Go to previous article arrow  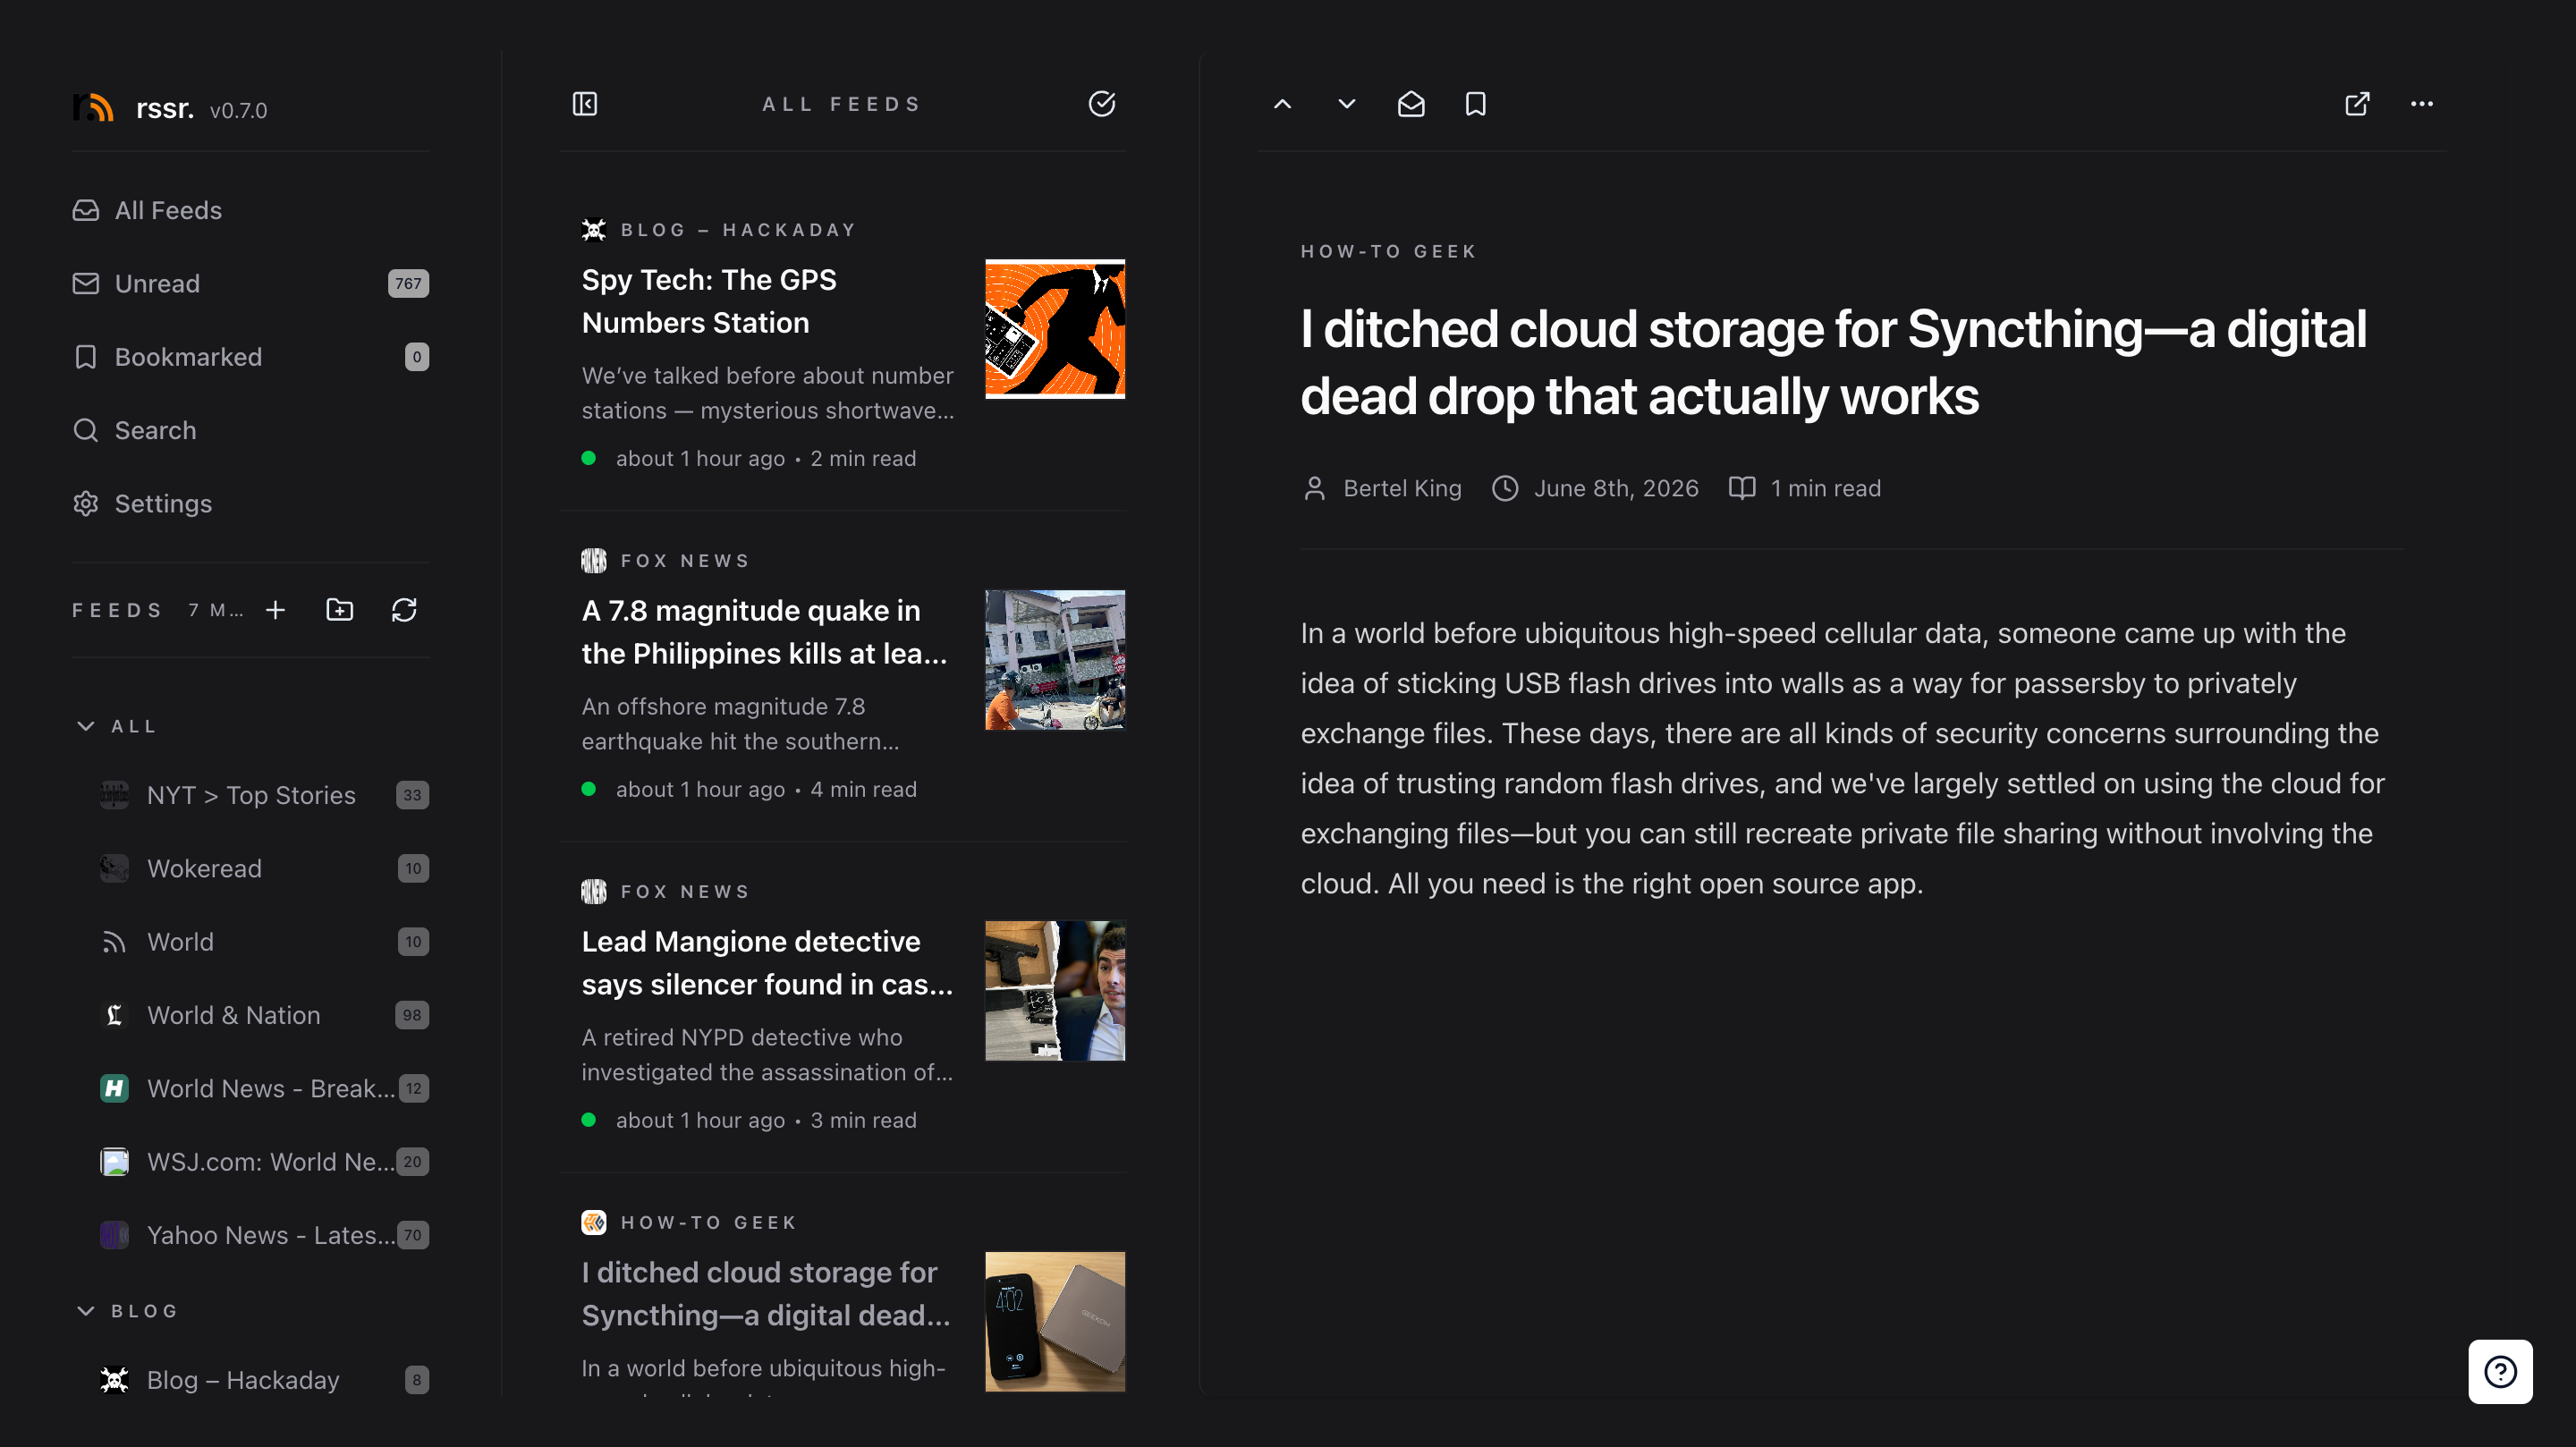tap(1283, 104)
